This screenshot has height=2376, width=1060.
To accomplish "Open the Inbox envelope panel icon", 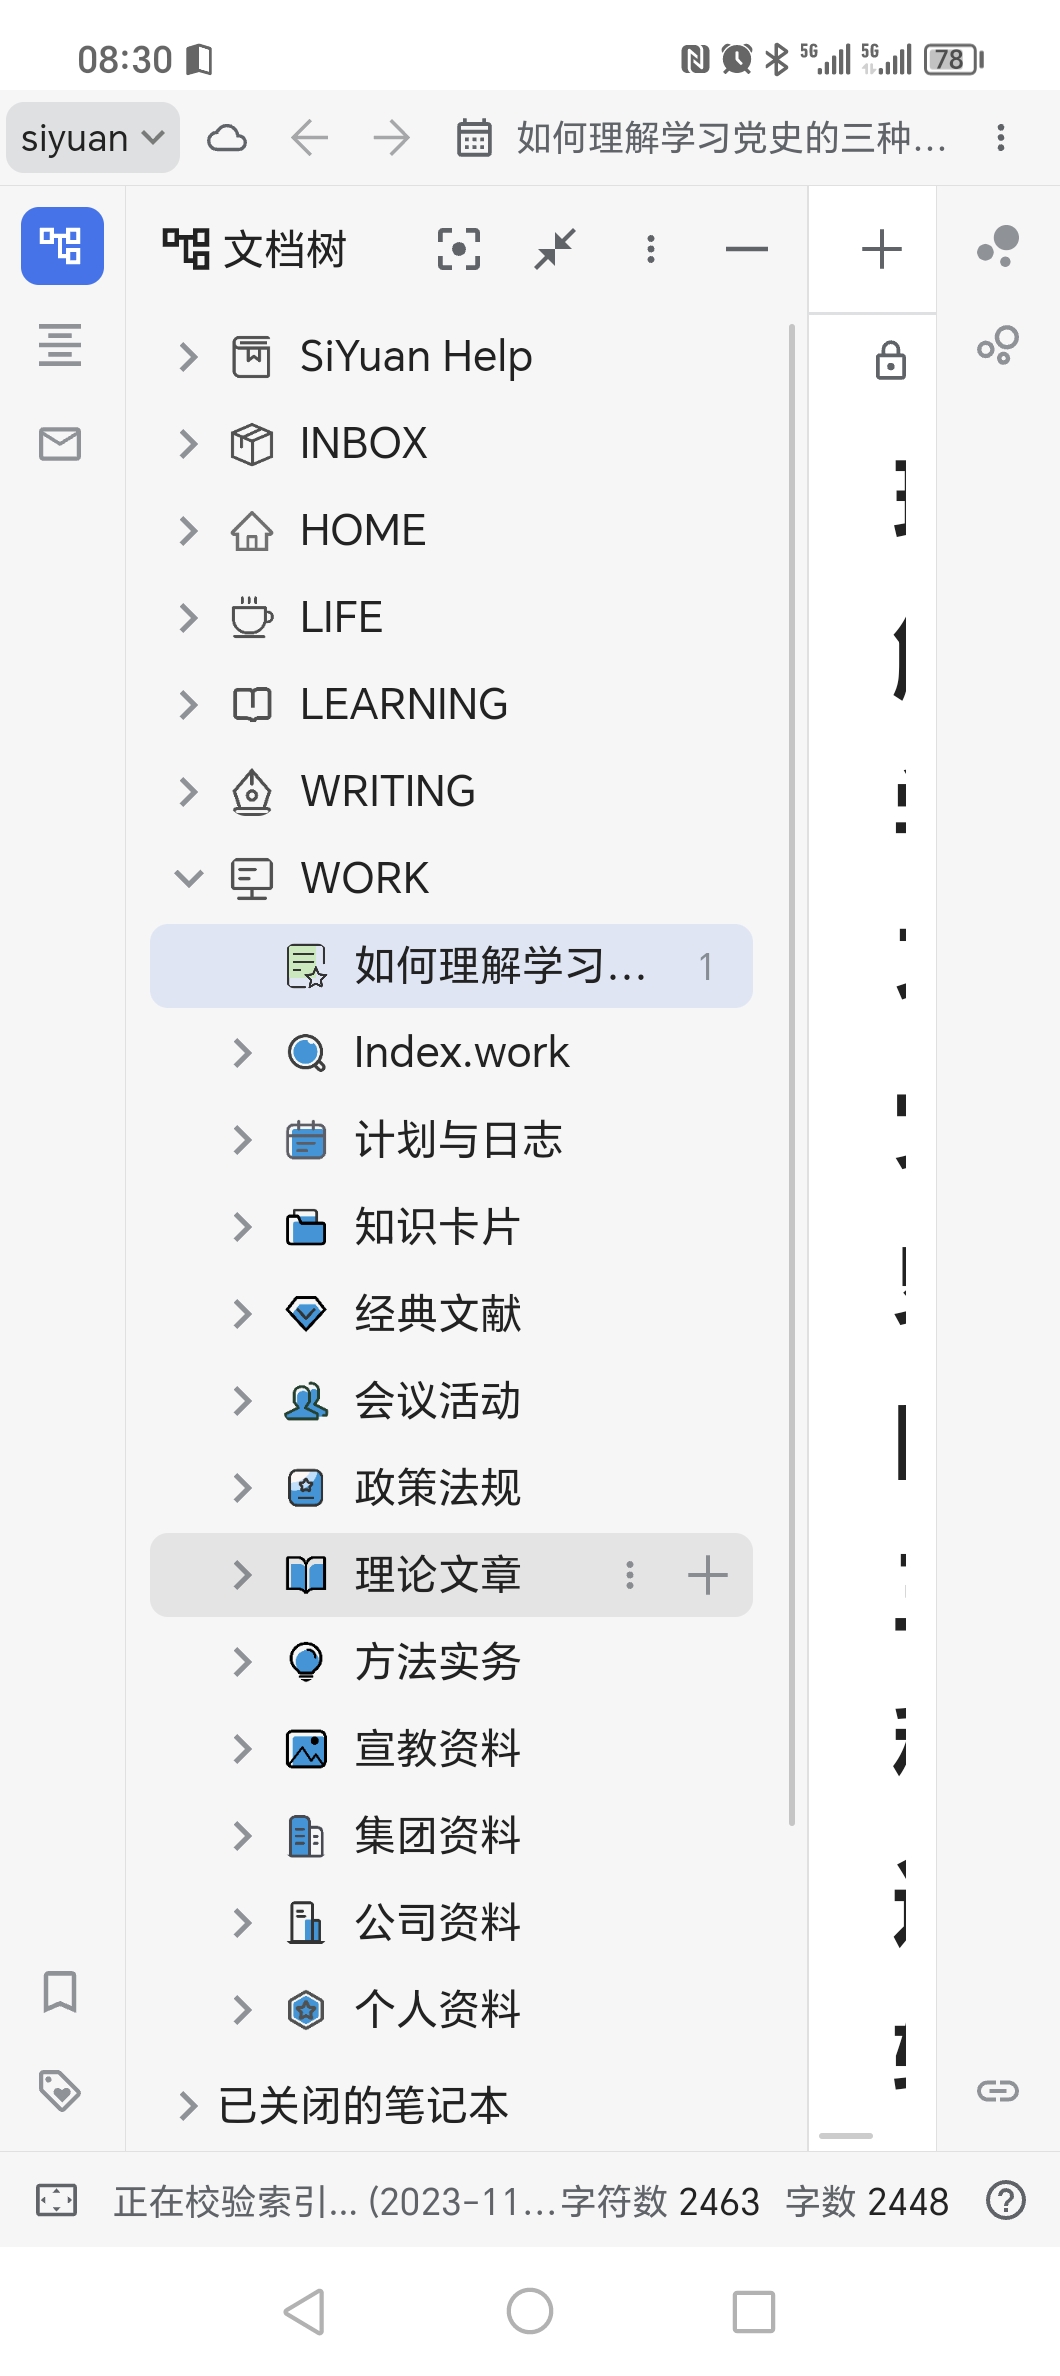I will point(60,443).
